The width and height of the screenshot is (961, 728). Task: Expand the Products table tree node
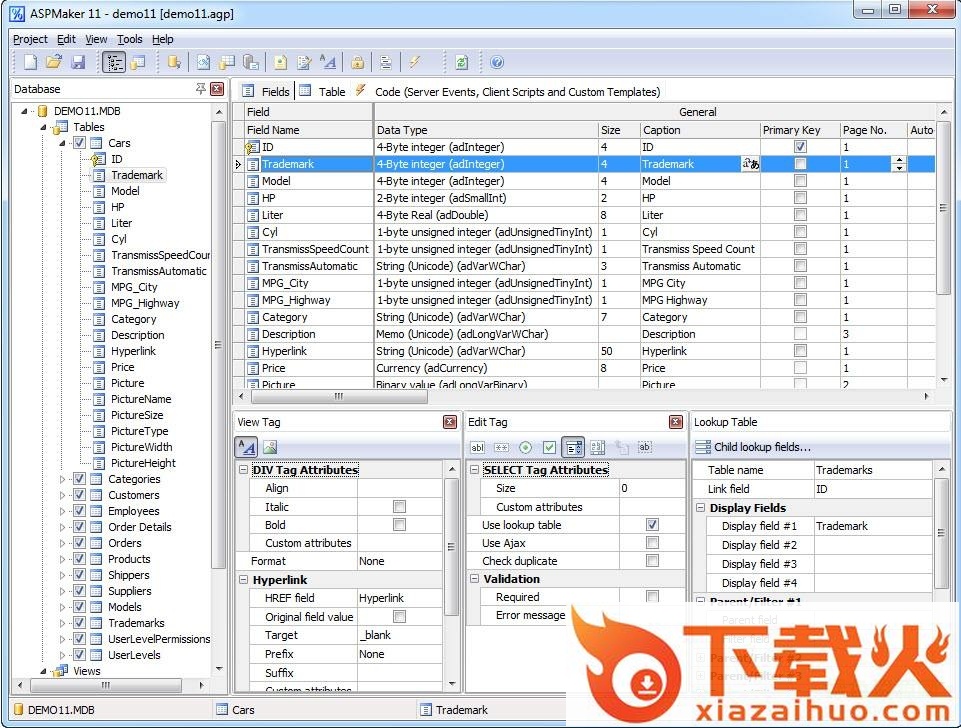[x=62, y=559]
